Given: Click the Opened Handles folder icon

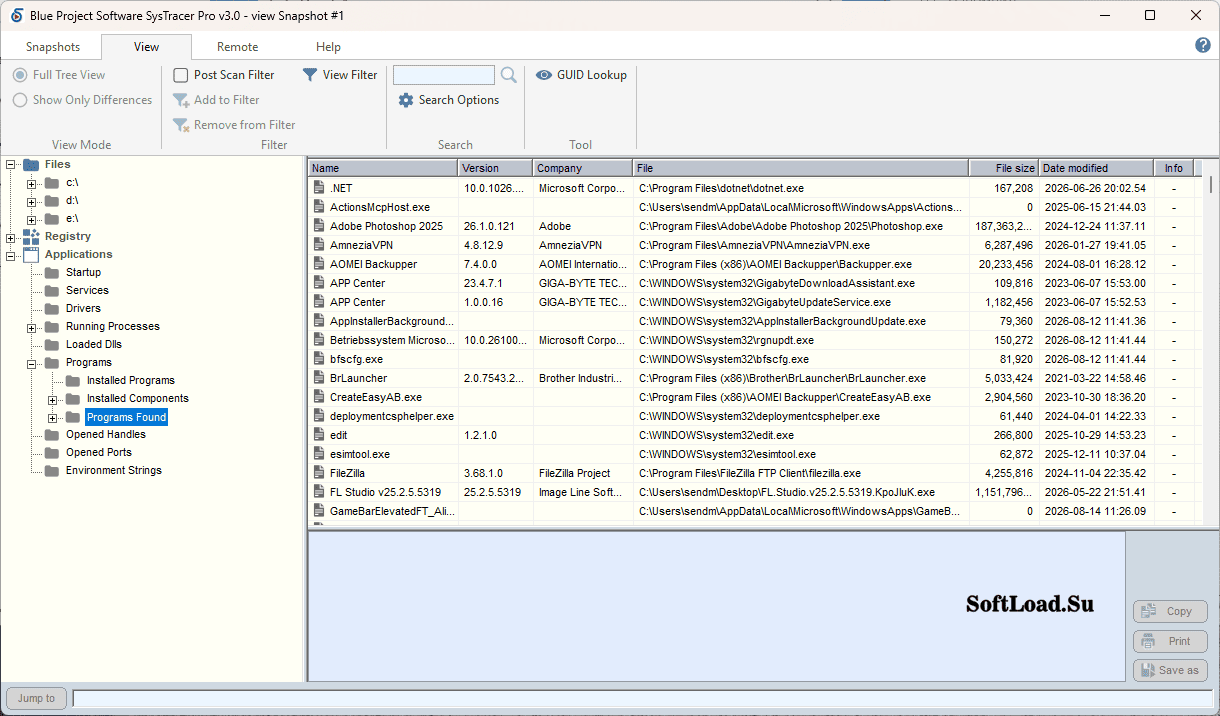Looking at the screenshot, I should (52, 434).
